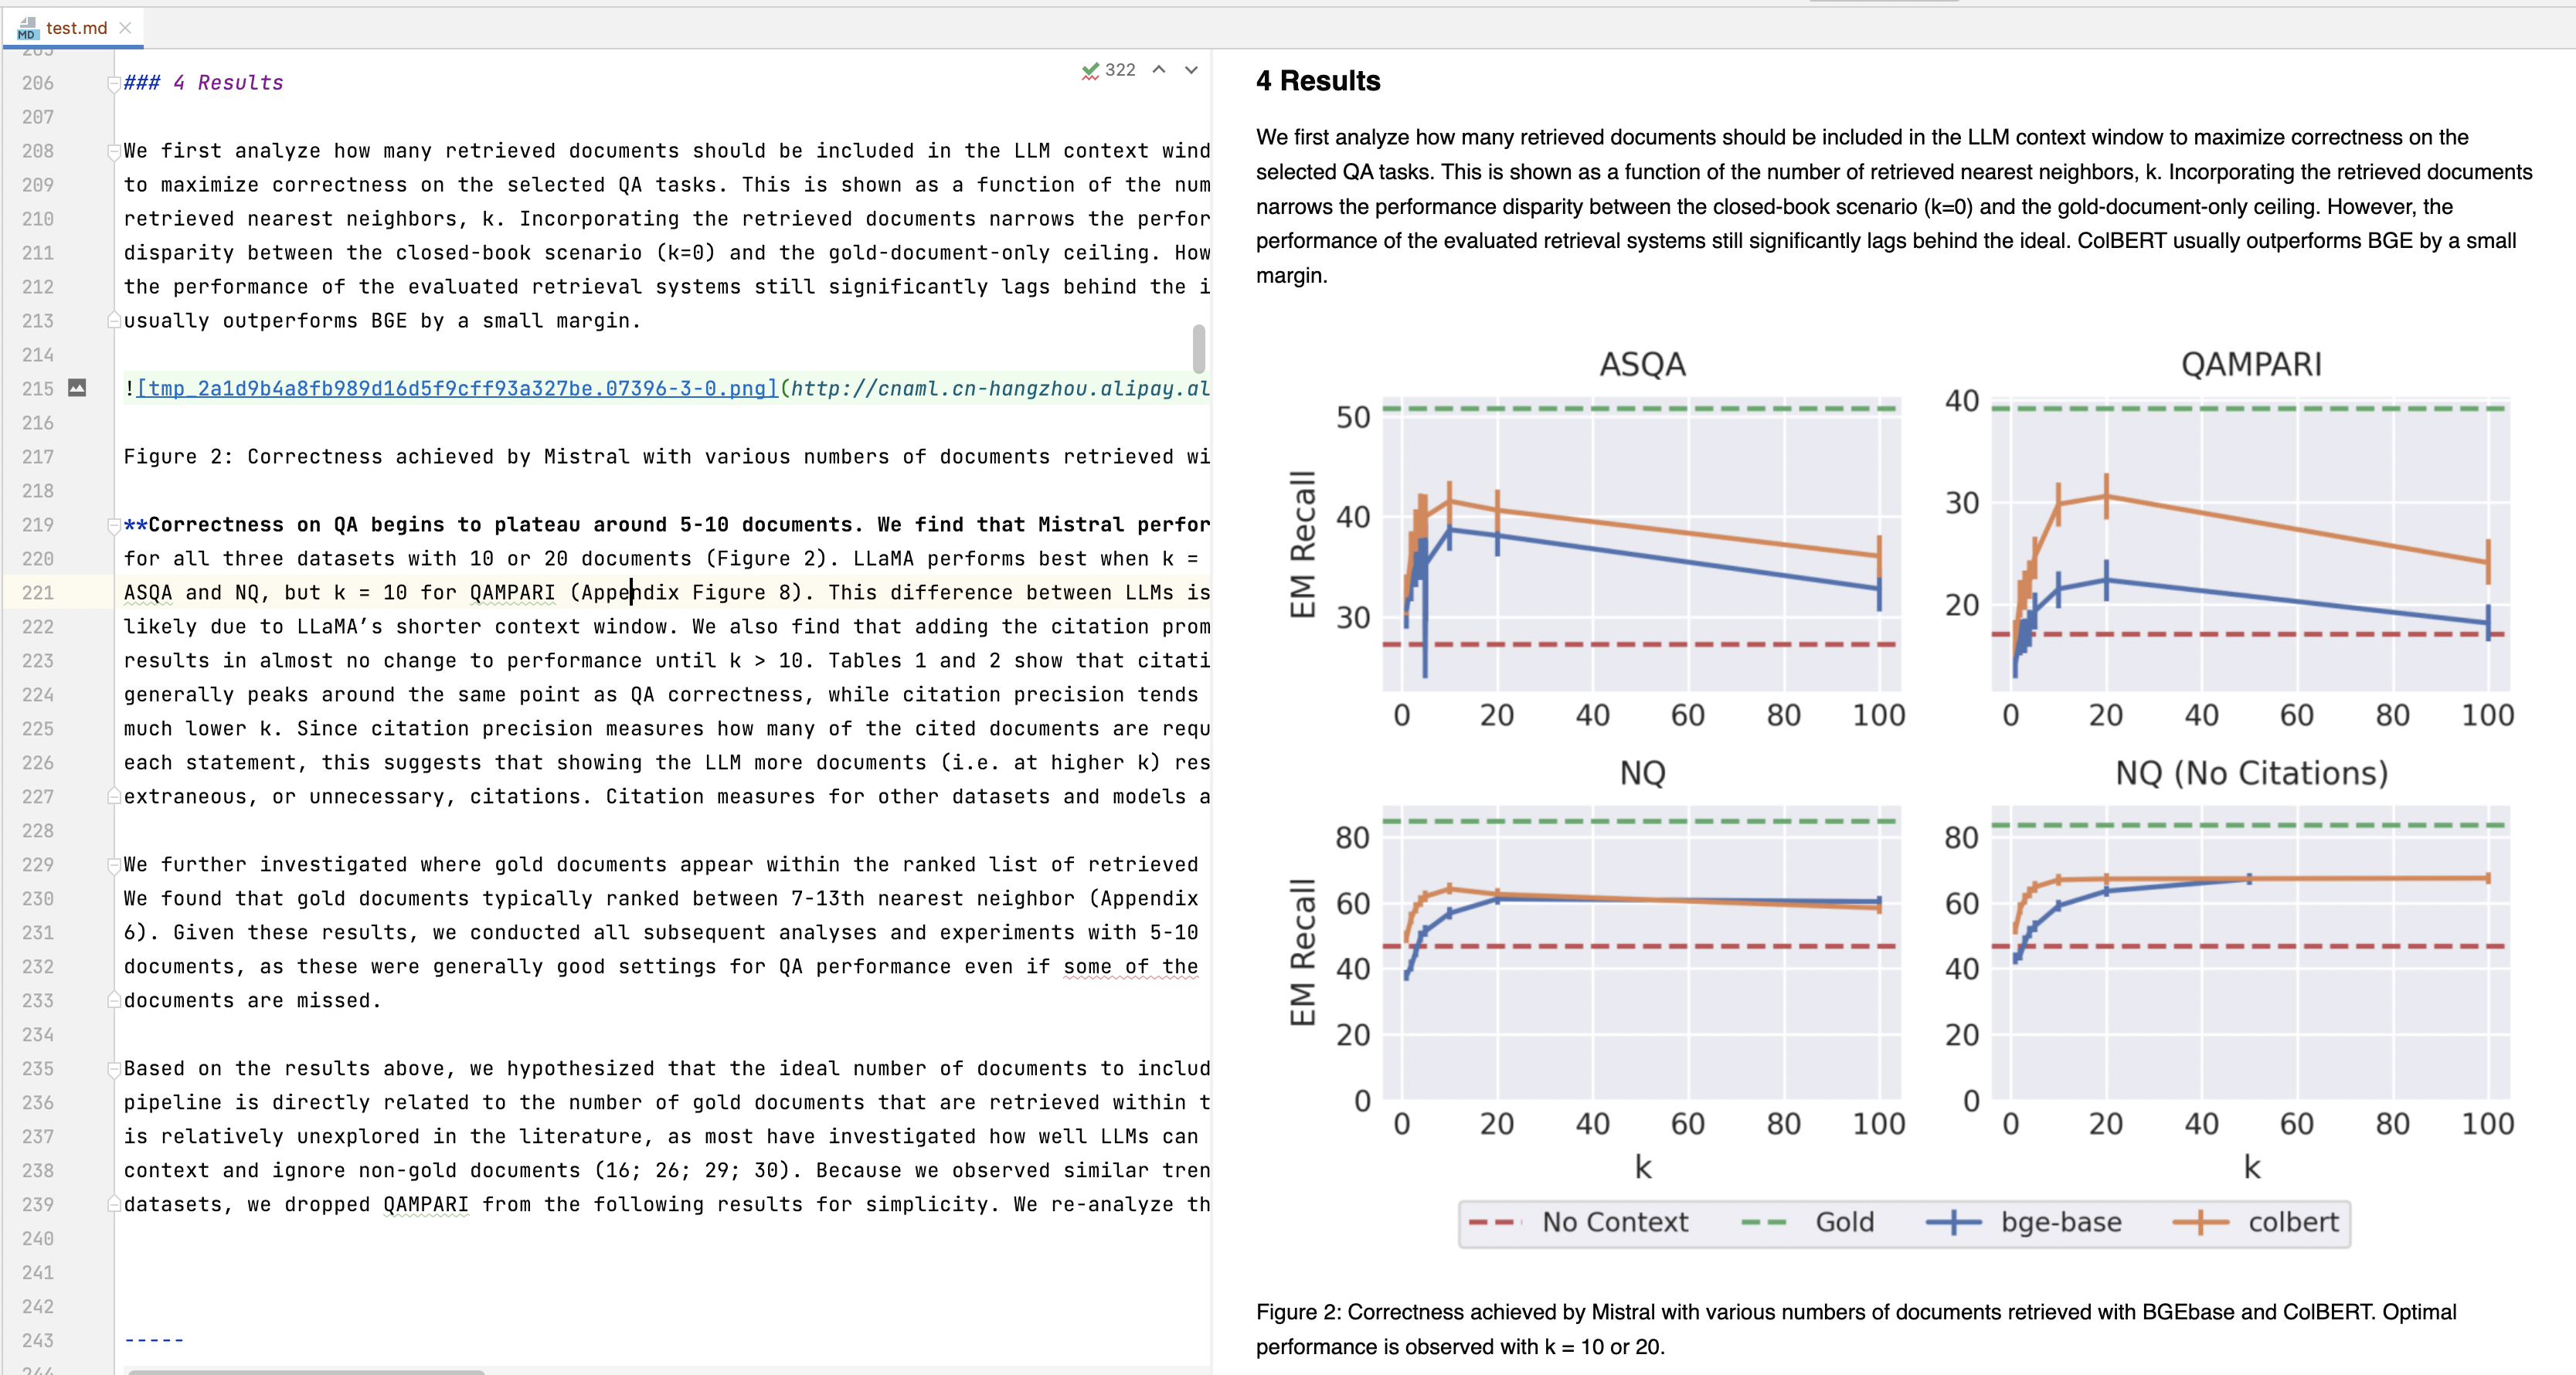The height and width of the screenshot is (1375, 2576).
Task: Open the inspections checkmark widget showing 322
Action: coord(1108,70)
